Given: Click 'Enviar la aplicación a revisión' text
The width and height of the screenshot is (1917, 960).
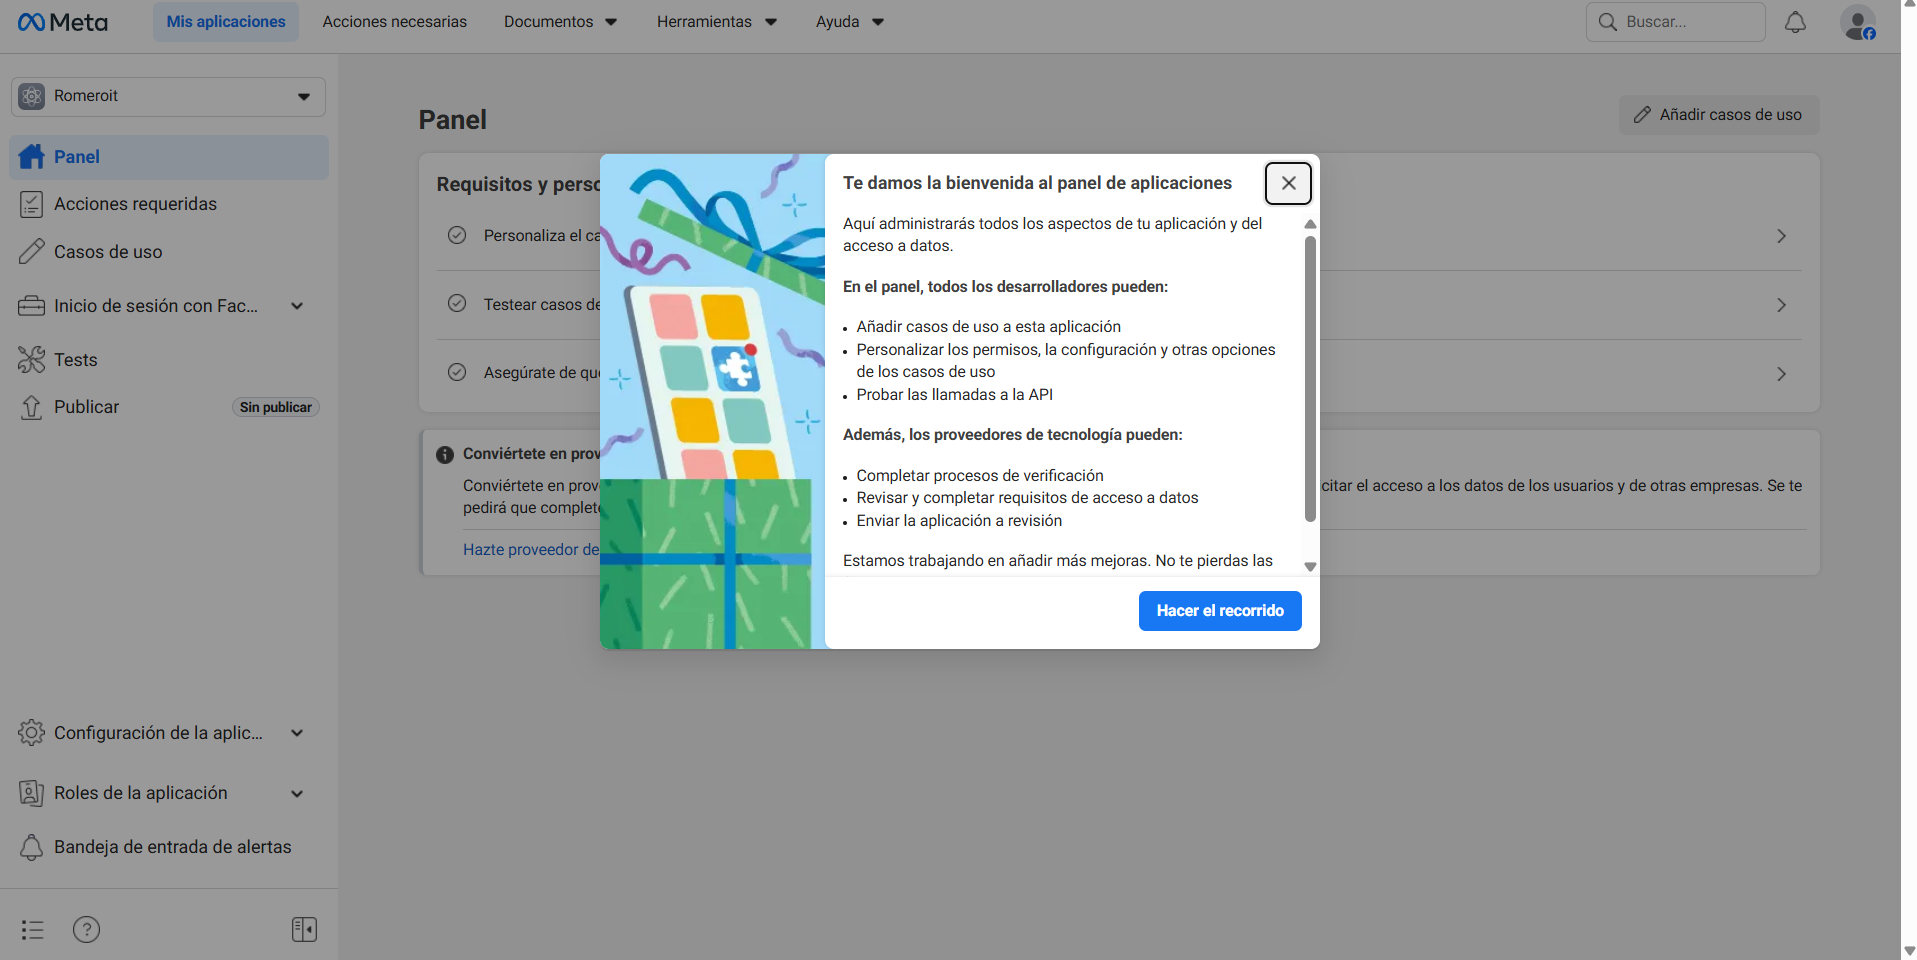Looking at the screenshot, I should click(959, 521).
